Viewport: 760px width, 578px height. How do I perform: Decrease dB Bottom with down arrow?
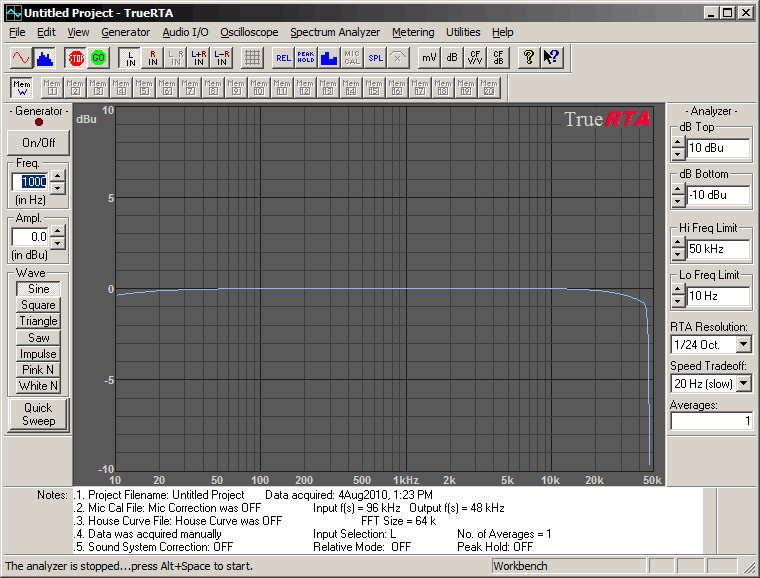coord(679,201)
